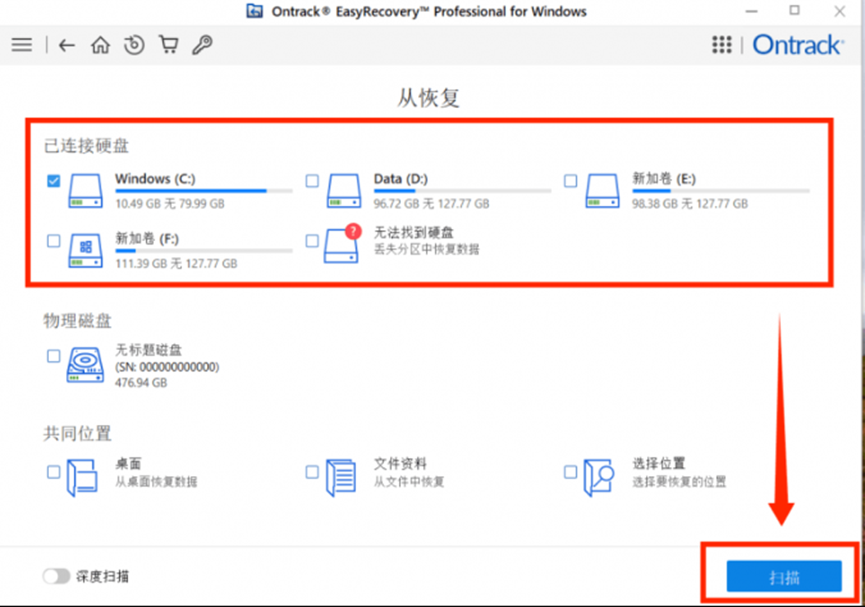This screenshot has width=865, height=607.
Task: Check the 桌面 checkbox
Action: [x=54, y=472]
